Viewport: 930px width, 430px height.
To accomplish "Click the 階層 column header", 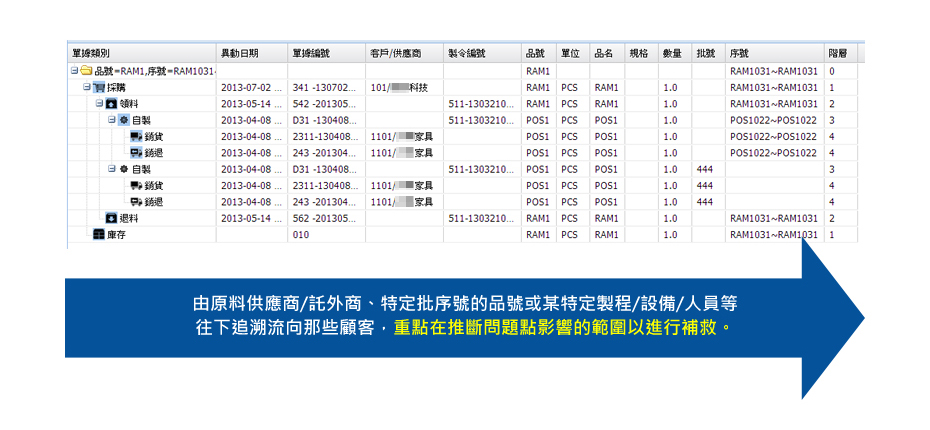I will 838,52.
